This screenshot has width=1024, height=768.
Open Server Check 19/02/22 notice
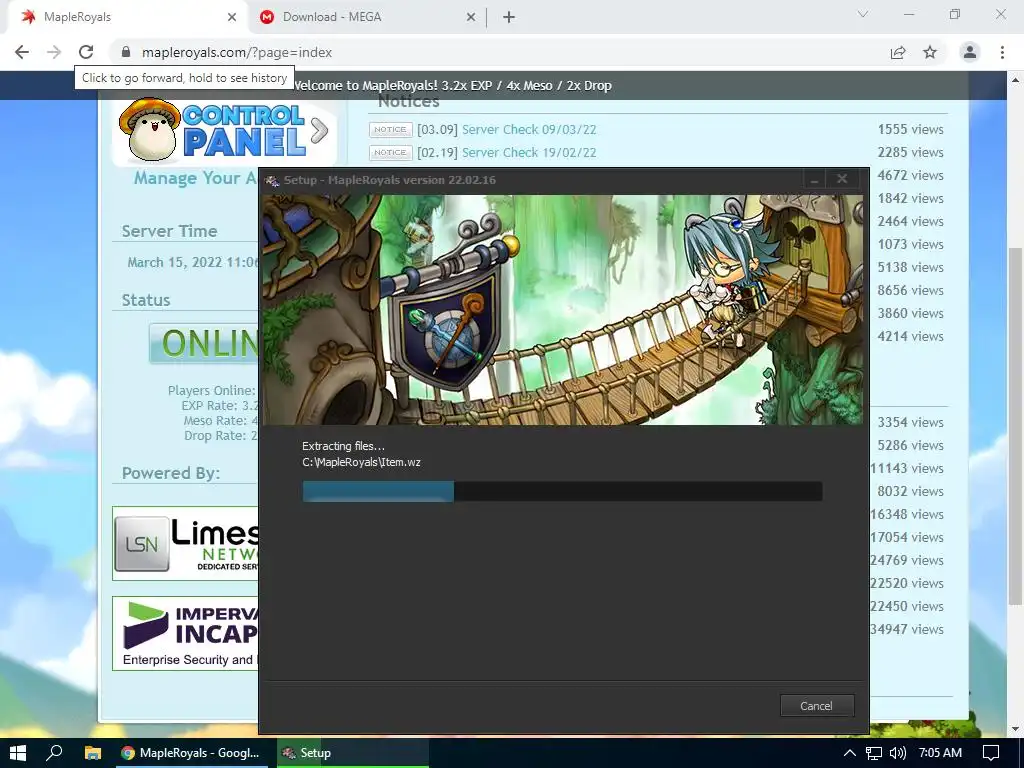[x=529, y=152]
